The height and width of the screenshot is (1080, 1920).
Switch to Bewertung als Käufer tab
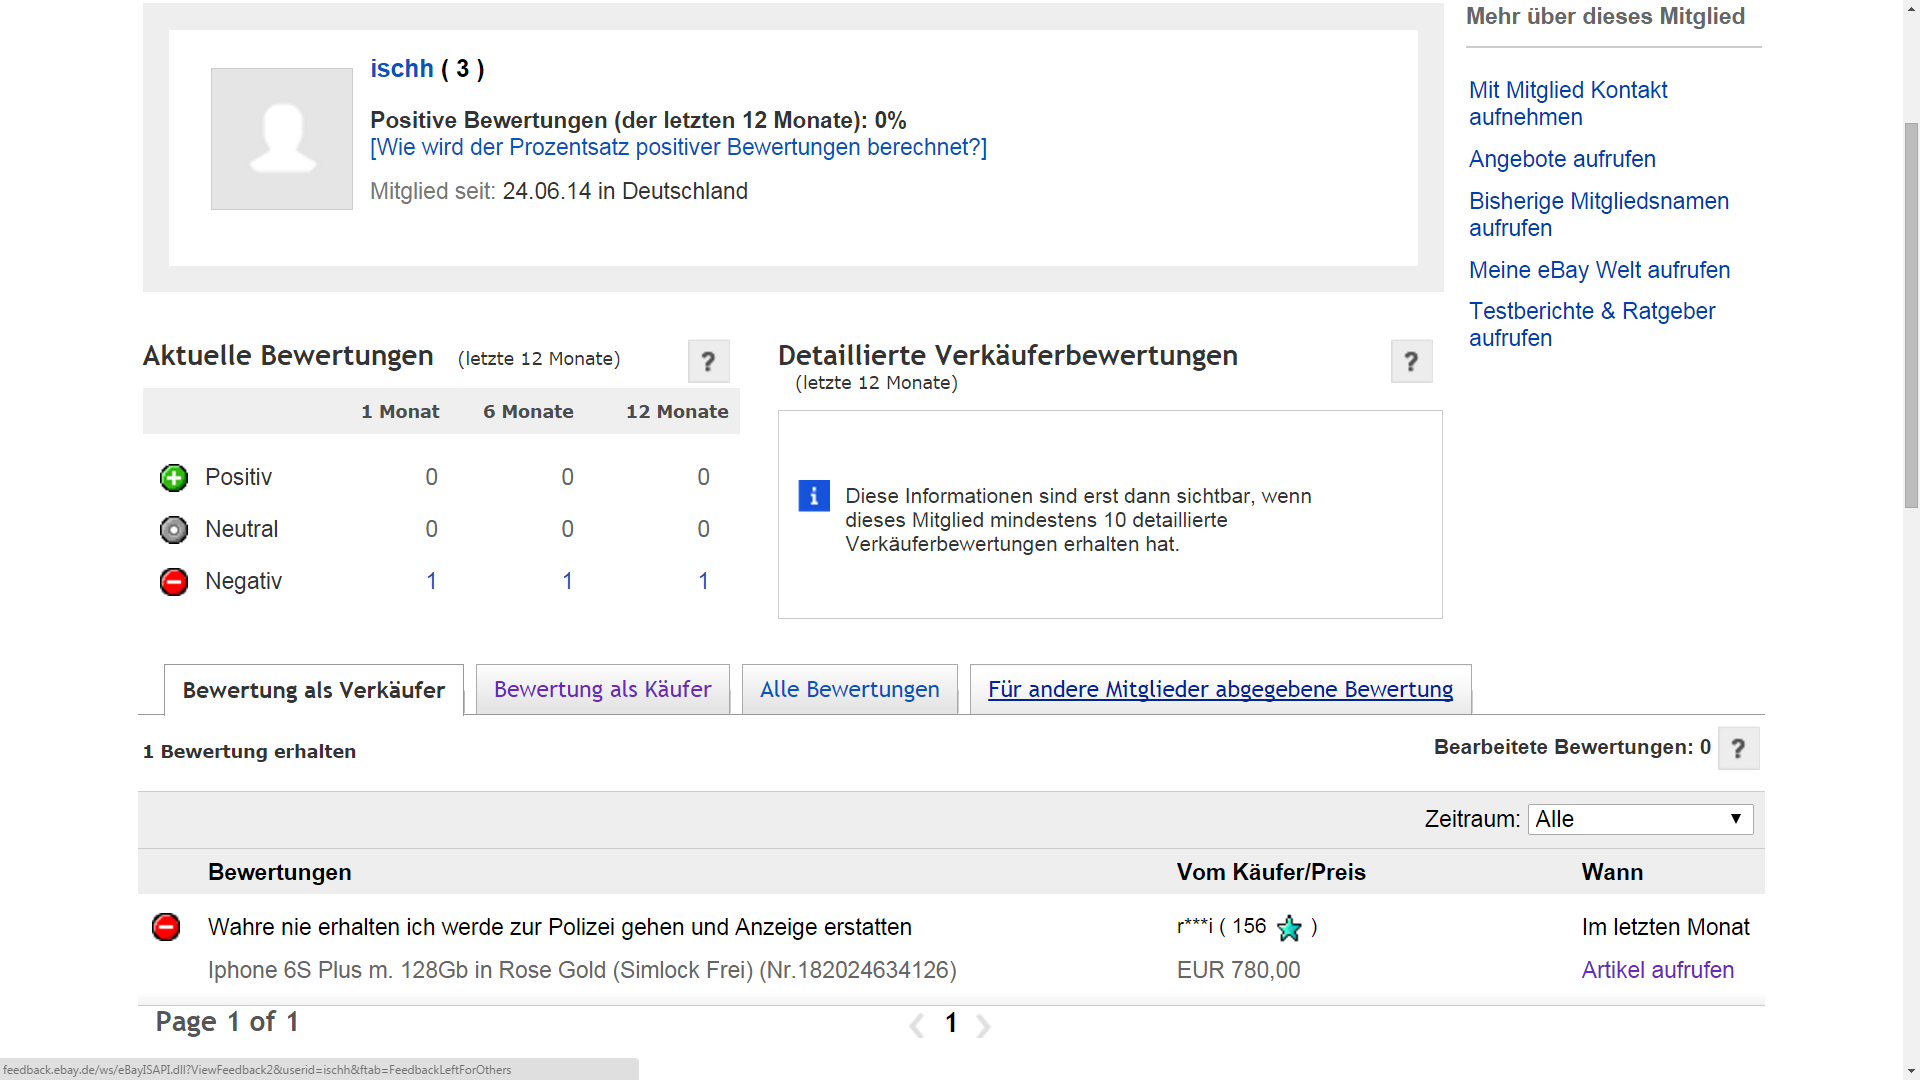click(602, 690)
